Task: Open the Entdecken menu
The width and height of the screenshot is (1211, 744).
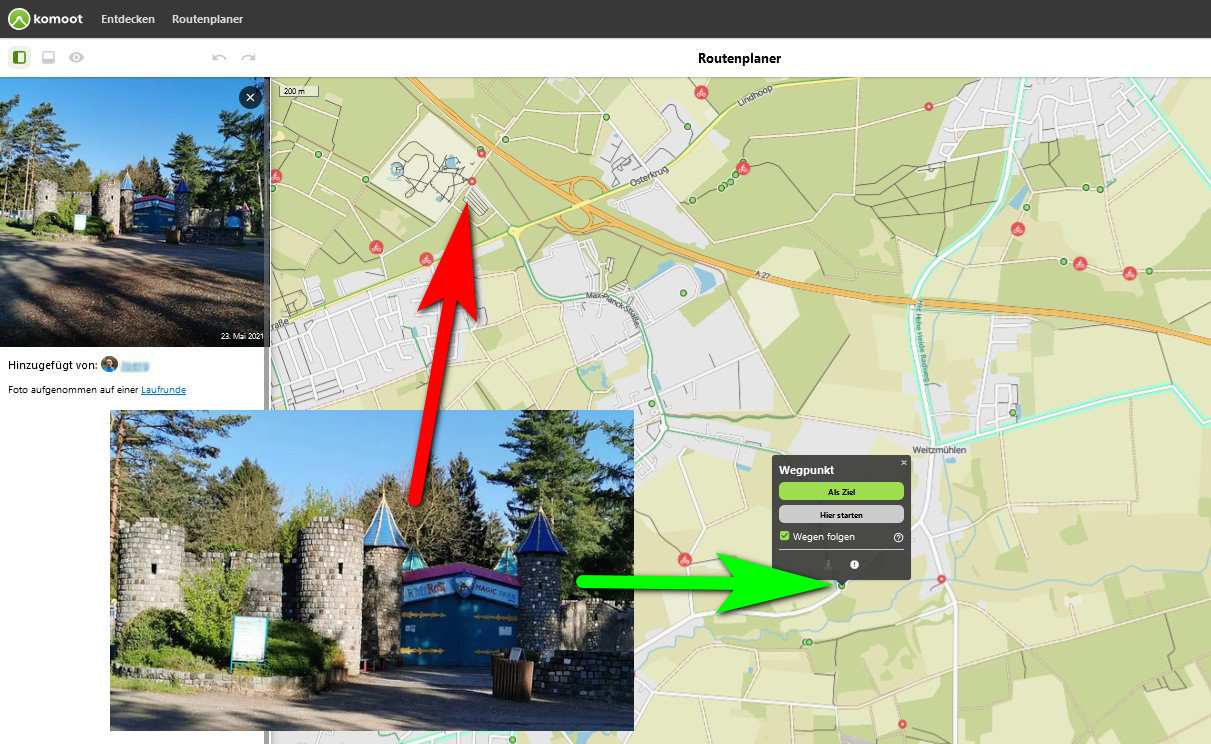Action: (x=128, y=19)
